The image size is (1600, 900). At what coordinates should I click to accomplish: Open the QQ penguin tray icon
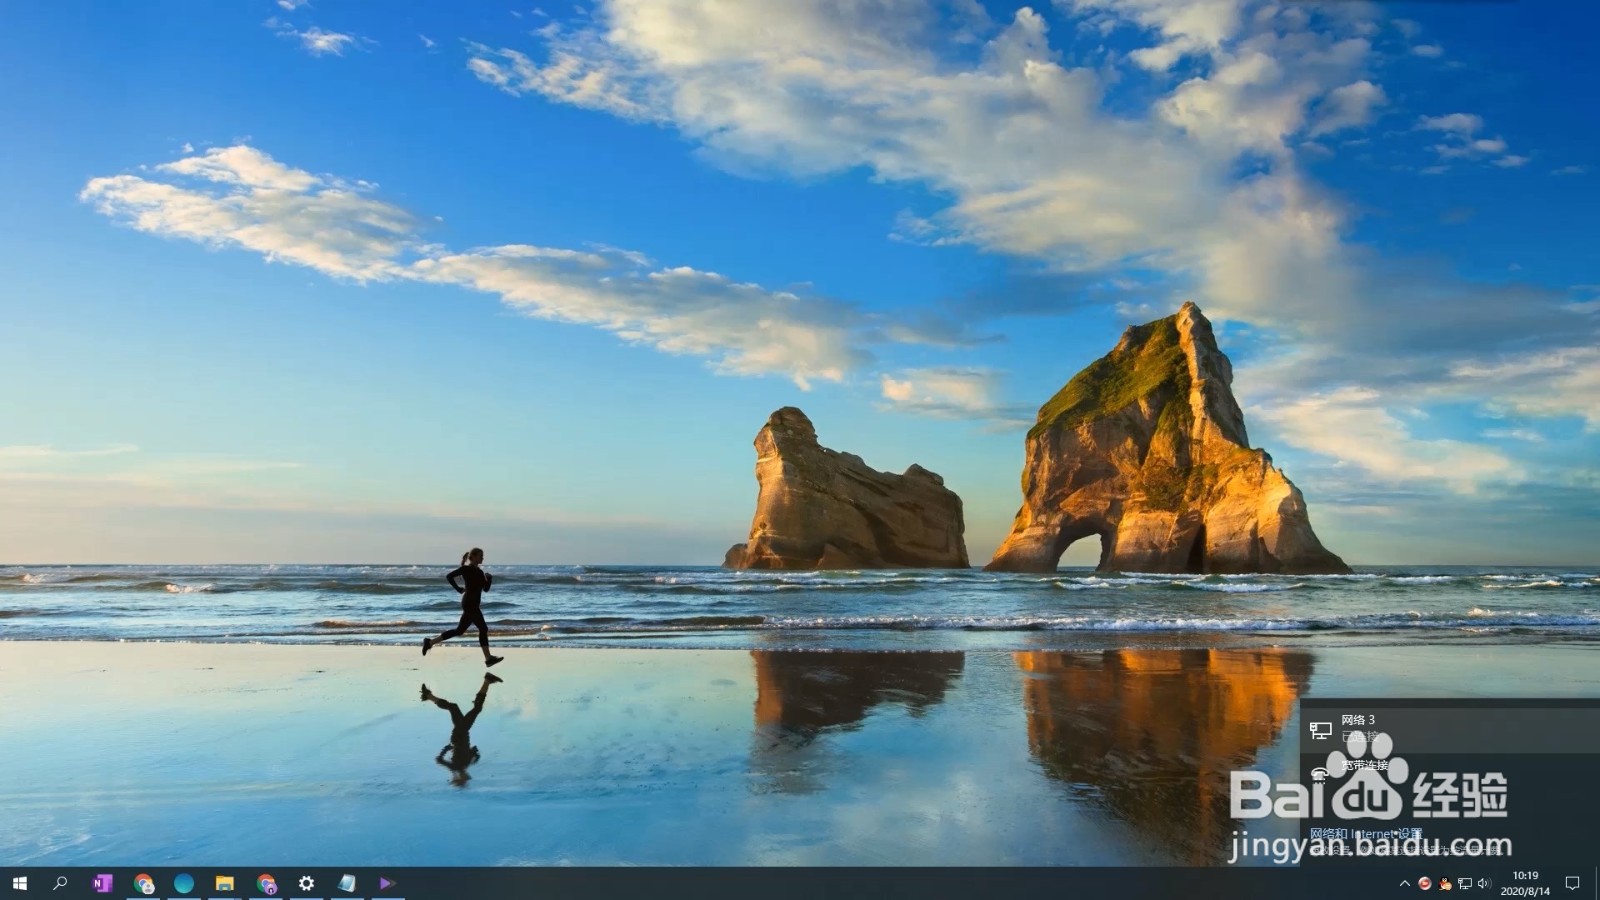pos(1445,884)
